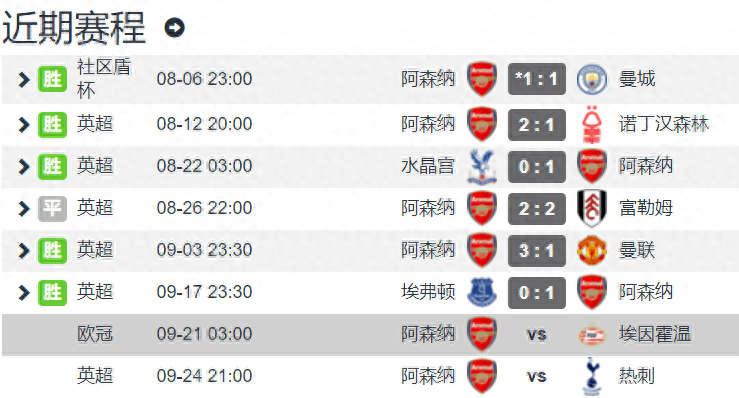Expand the 08-26 Fulham match chevron
This screenshot has height=398, width=739.
(x=24, y=208)
